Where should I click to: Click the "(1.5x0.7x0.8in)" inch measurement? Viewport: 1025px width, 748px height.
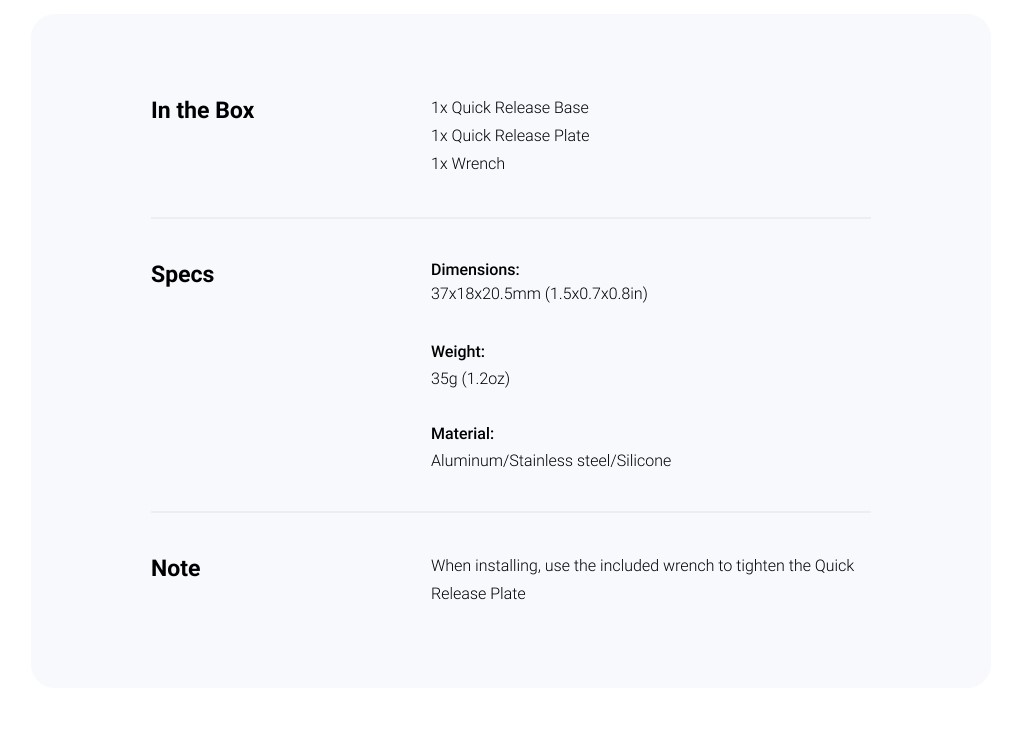tap(596, 294)
